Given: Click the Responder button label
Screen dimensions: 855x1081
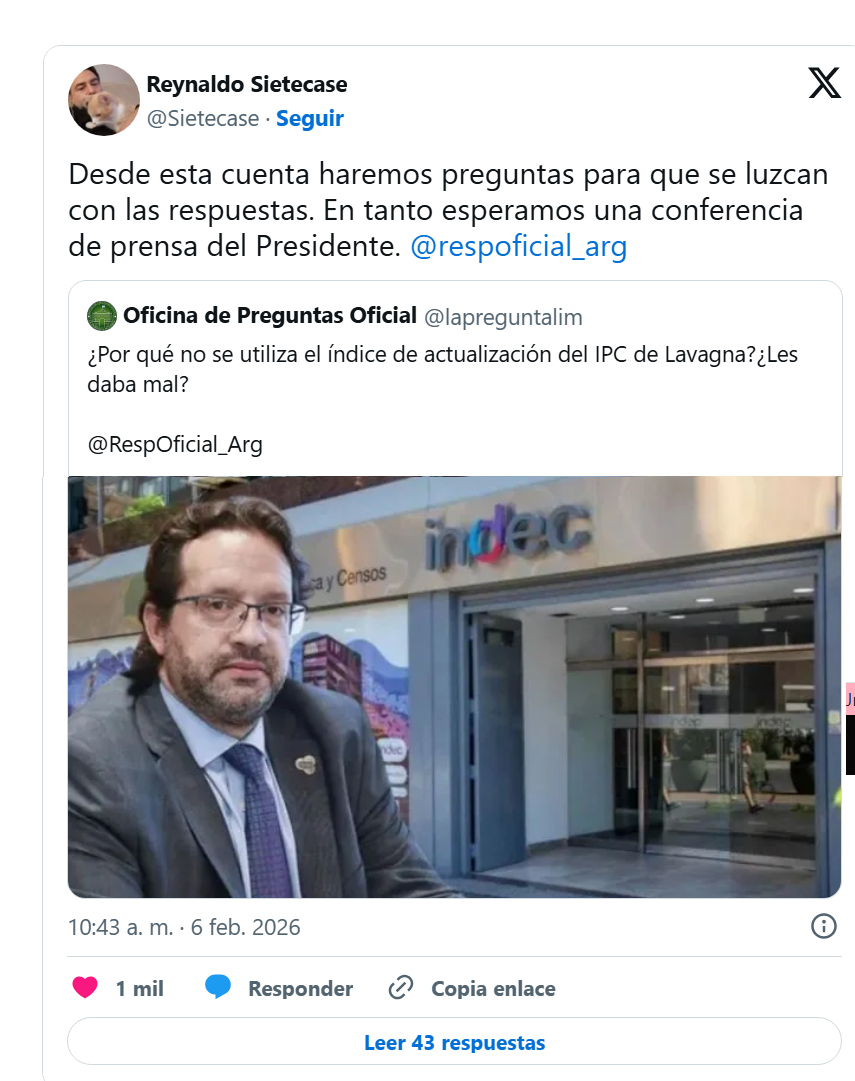Looking at the screenshot, I should pyautogui.click(x=301, y=989).
